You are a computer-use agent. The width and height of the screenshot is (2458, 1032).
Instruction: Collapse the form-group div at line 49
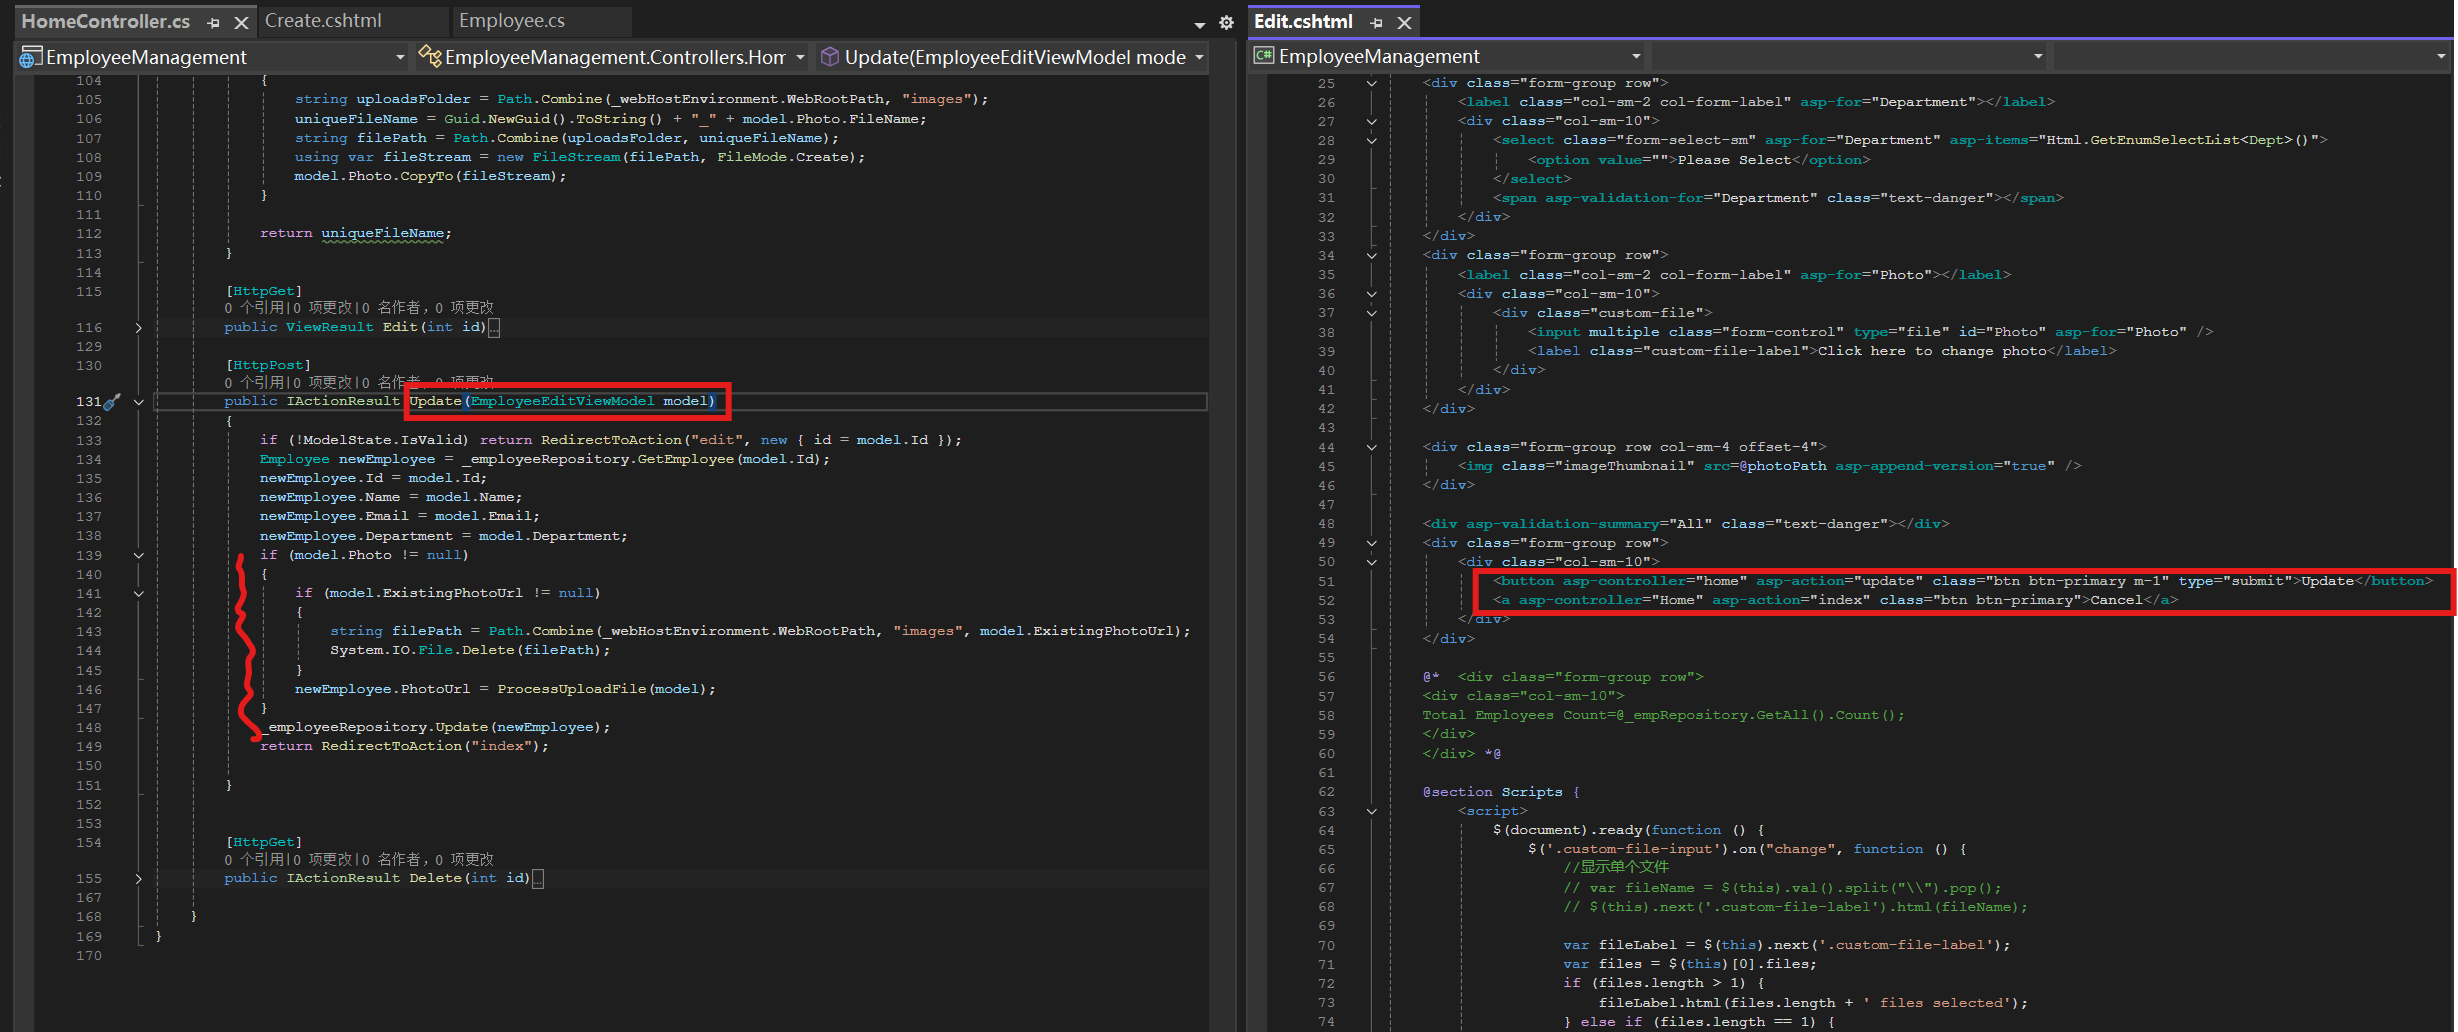click(x=1372, y=543)
